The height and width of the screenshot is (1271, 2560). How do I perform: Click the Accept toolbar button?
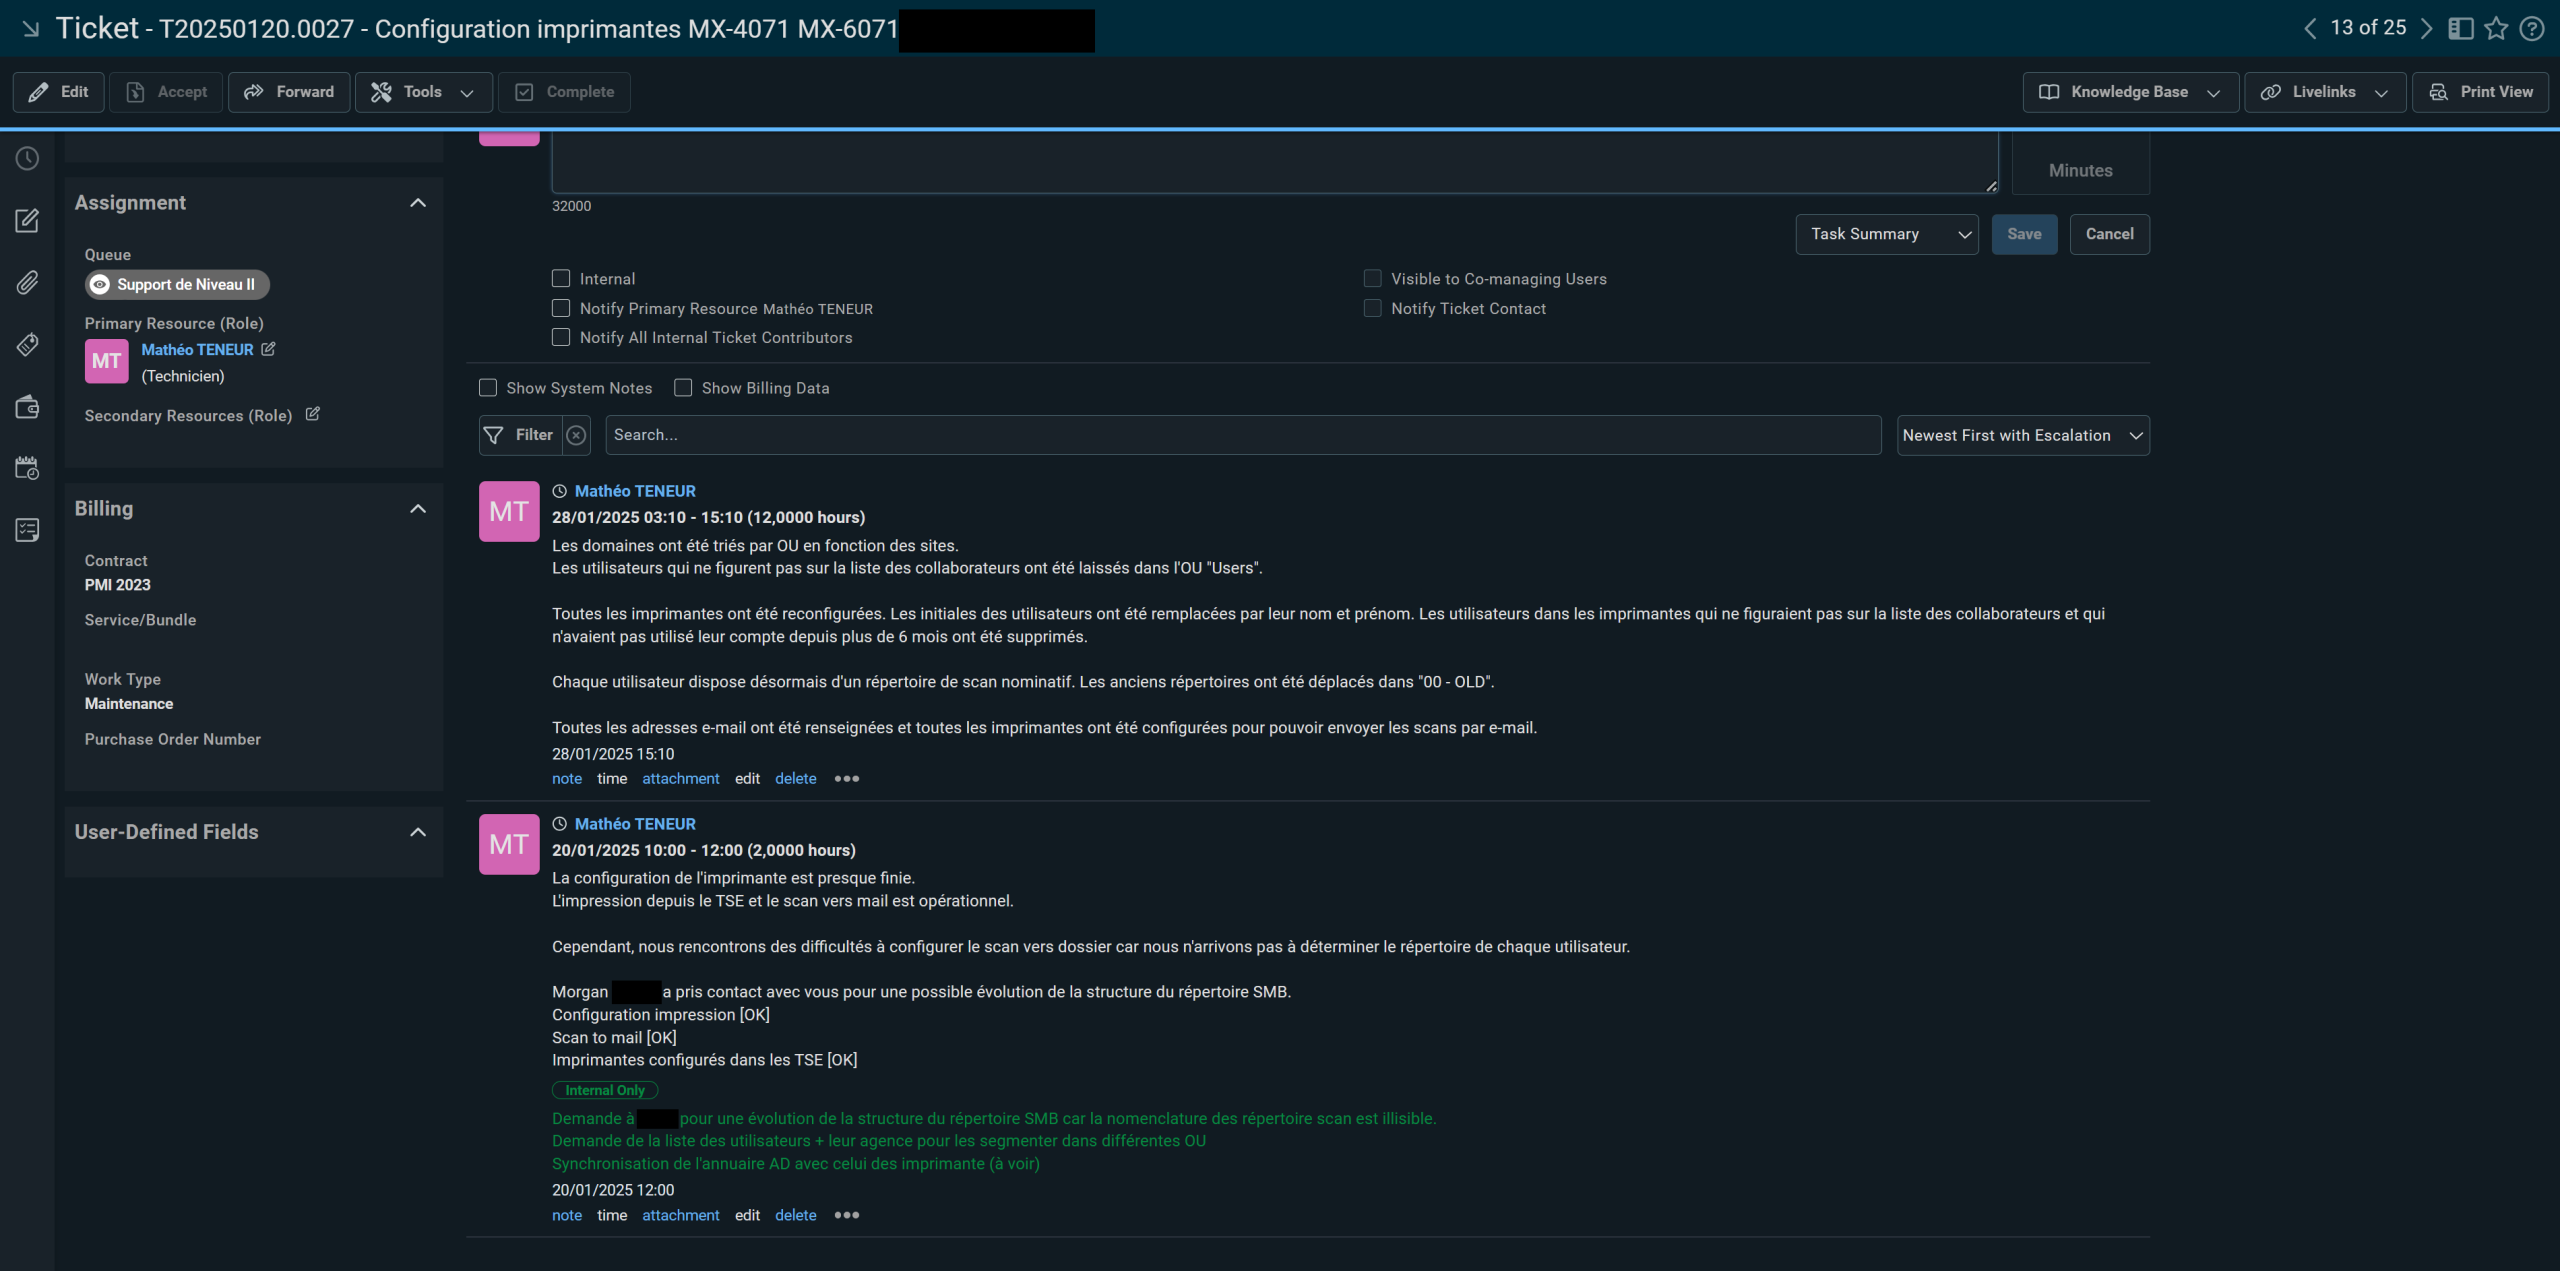click(x=166, y=92)
